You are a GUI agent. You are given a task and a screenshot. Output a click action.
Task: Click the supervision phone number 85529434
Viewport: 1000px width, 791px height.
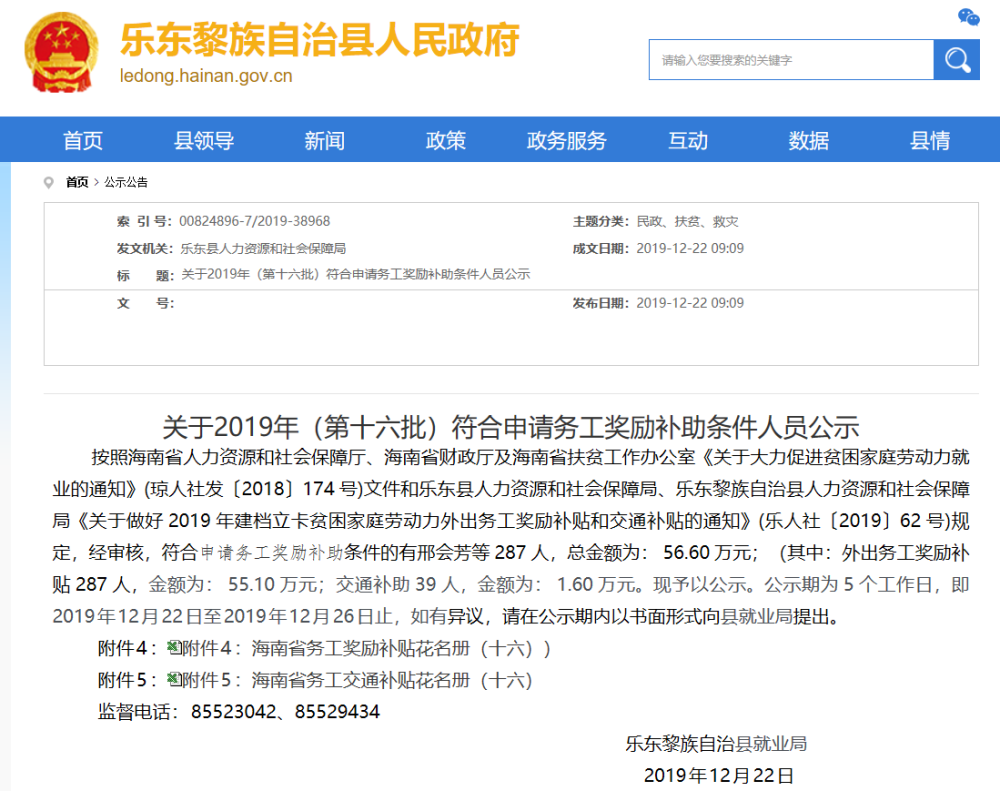click(x=337, y=712)
